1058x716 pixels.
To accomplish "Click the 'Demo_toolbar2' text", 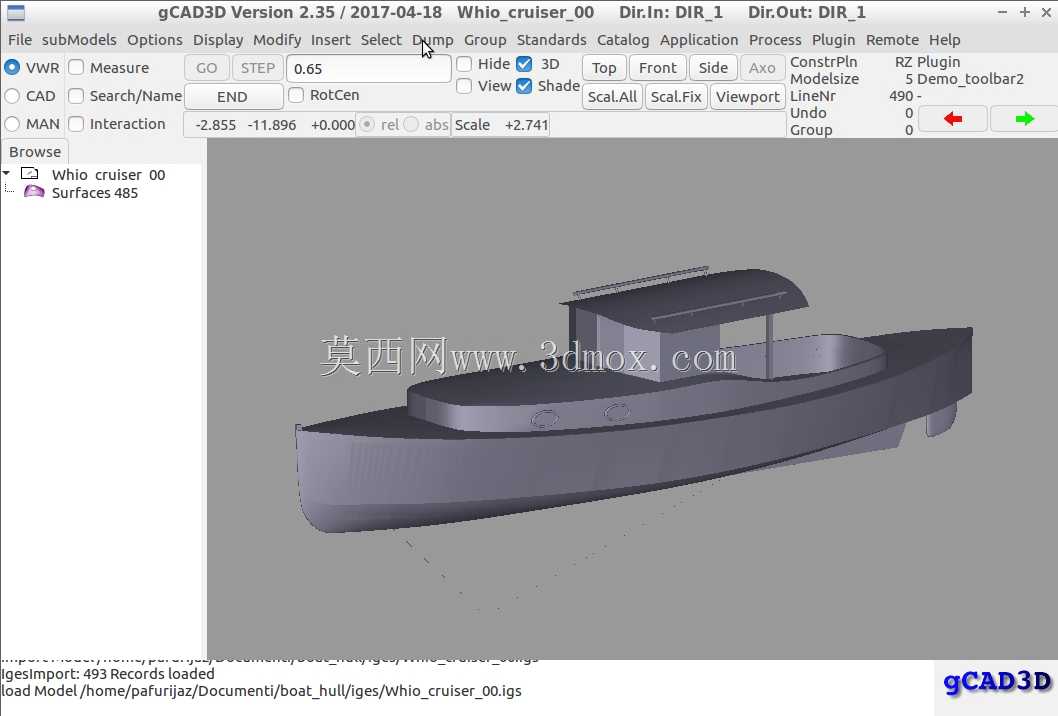I will click(x=970, y=79).
